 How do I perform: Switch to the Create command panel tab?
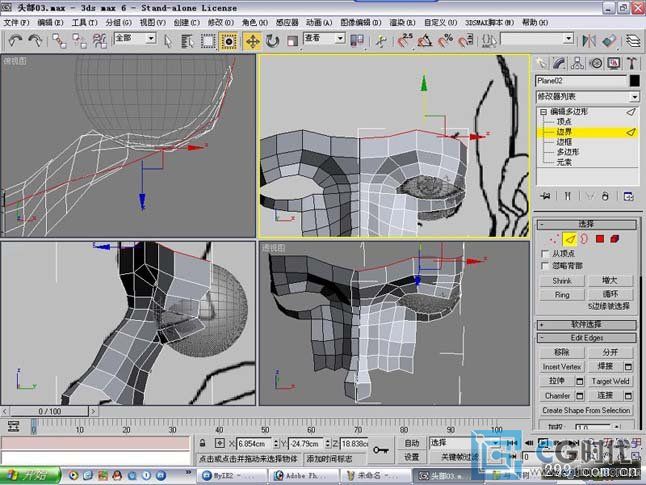(x=541, y=63)
